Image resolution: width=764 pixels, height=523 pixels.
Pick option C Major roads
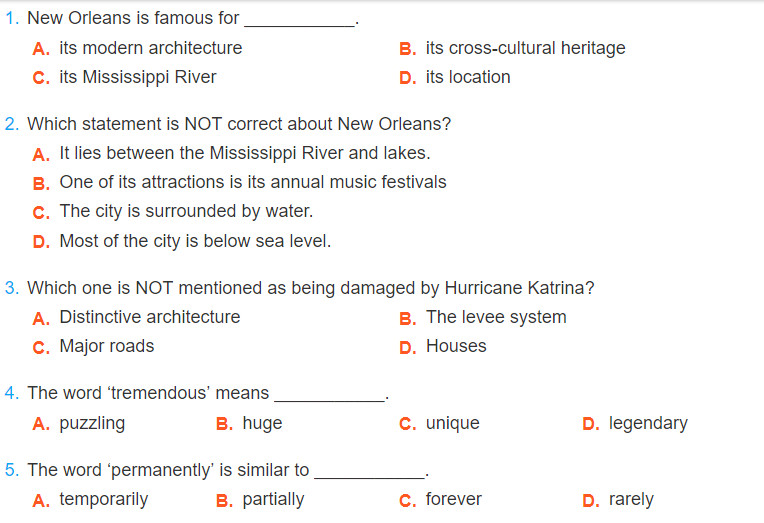(93, 346)
